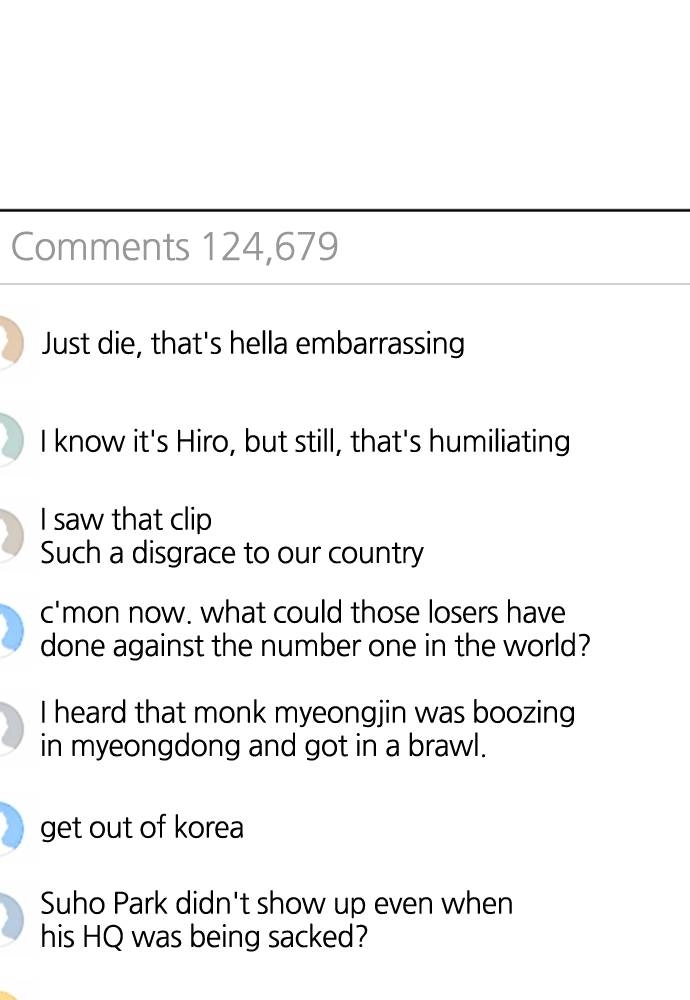Viewport: 690px width, 1000px height.
Task: Select comment about Hiro being humiliating
Action: 305,441
